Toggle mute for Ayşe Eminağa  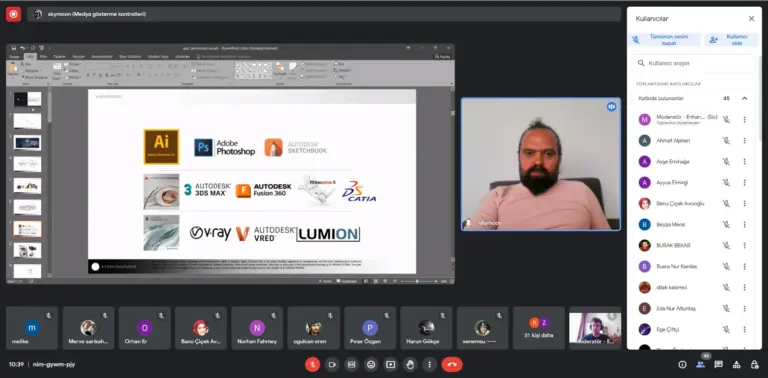726,162
